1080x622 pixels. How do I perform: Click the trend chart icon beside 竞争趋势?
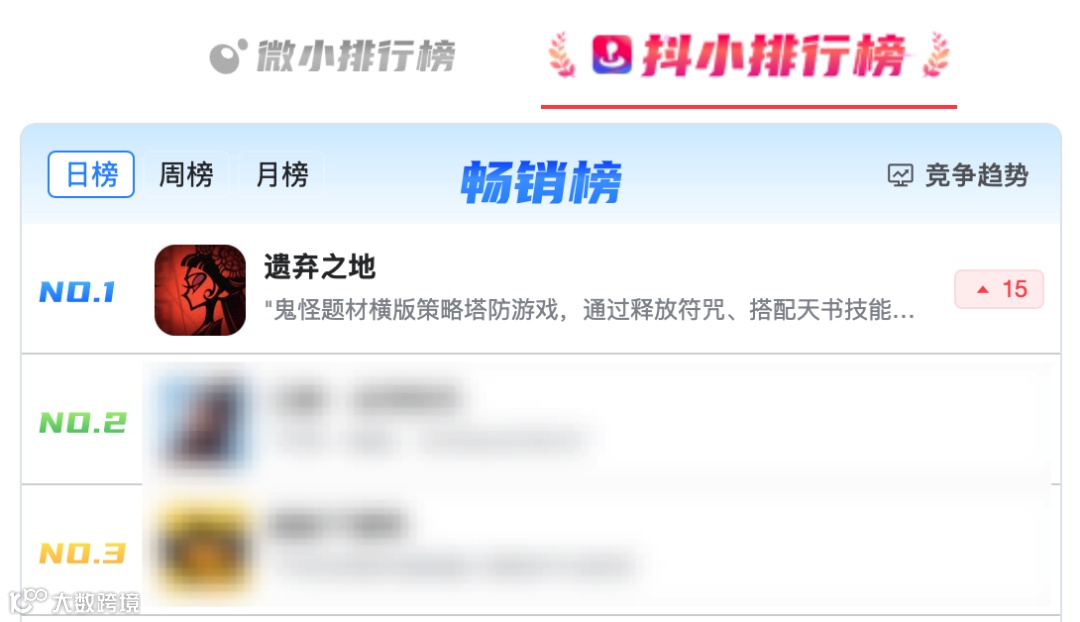(900, 176)
